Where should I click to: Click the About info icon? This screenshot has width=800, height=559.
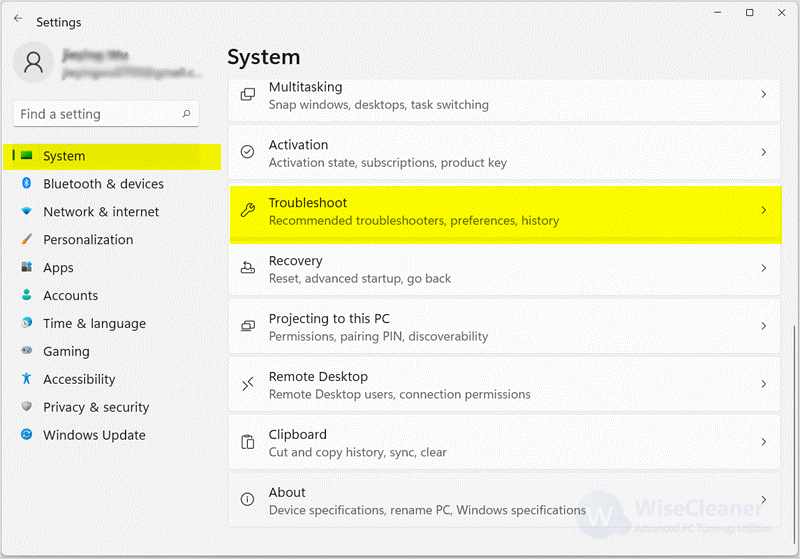pyautogui.click(x=248, y=499)
